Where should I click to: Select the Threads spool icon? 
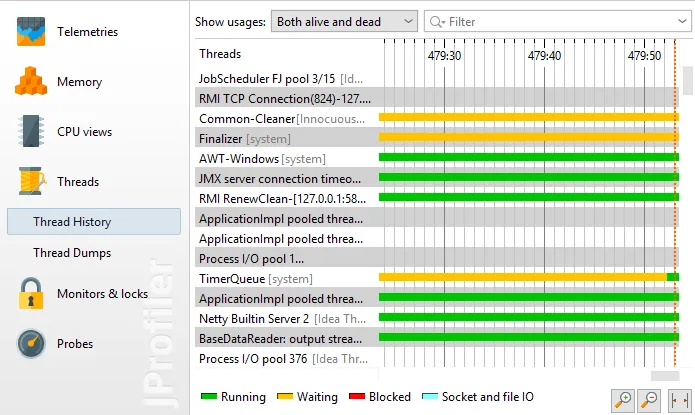coord(32,181)
